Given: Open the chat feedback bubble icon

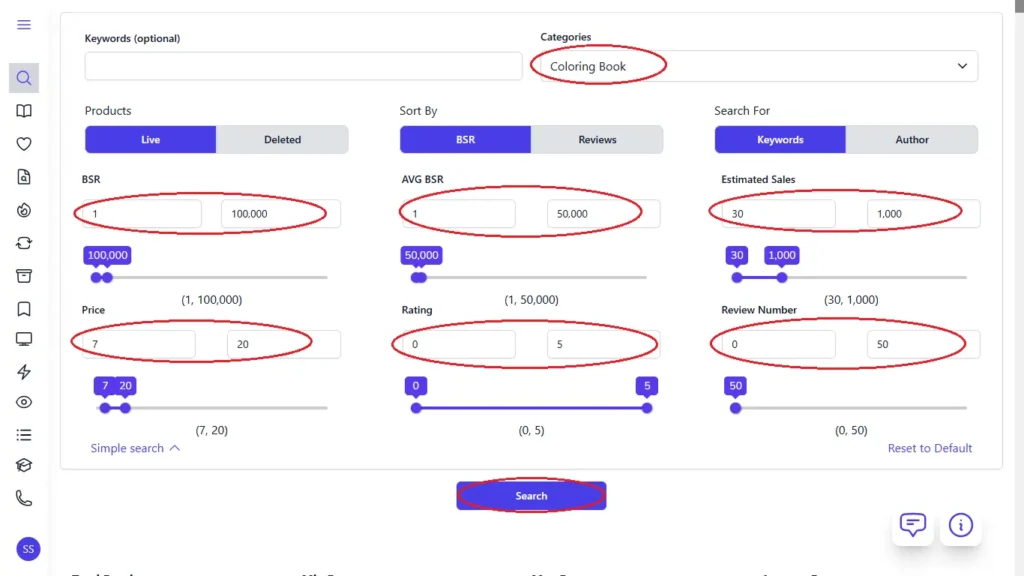Looking at the screenshot, I should [x=912, y=524].
